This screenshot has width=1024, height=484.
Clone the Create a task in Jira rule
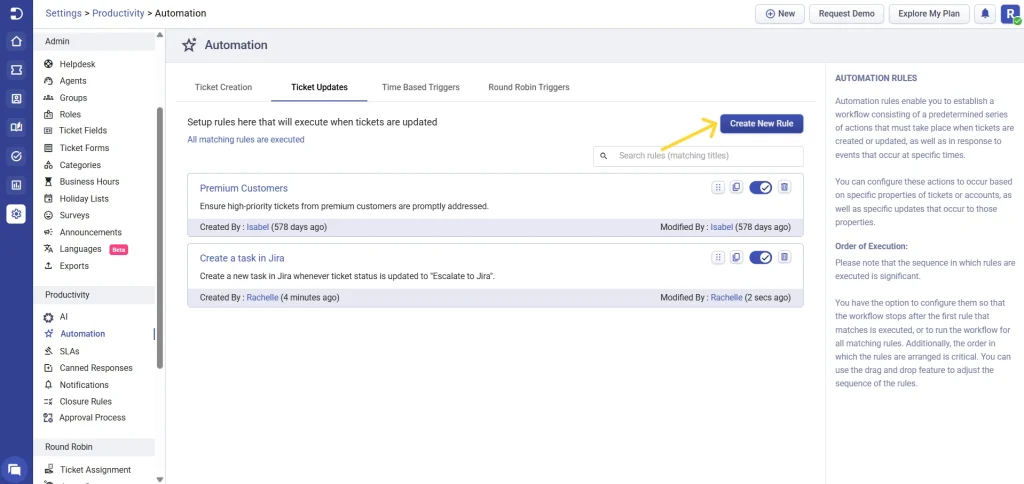pyautogui.click(x=736, y=257)
